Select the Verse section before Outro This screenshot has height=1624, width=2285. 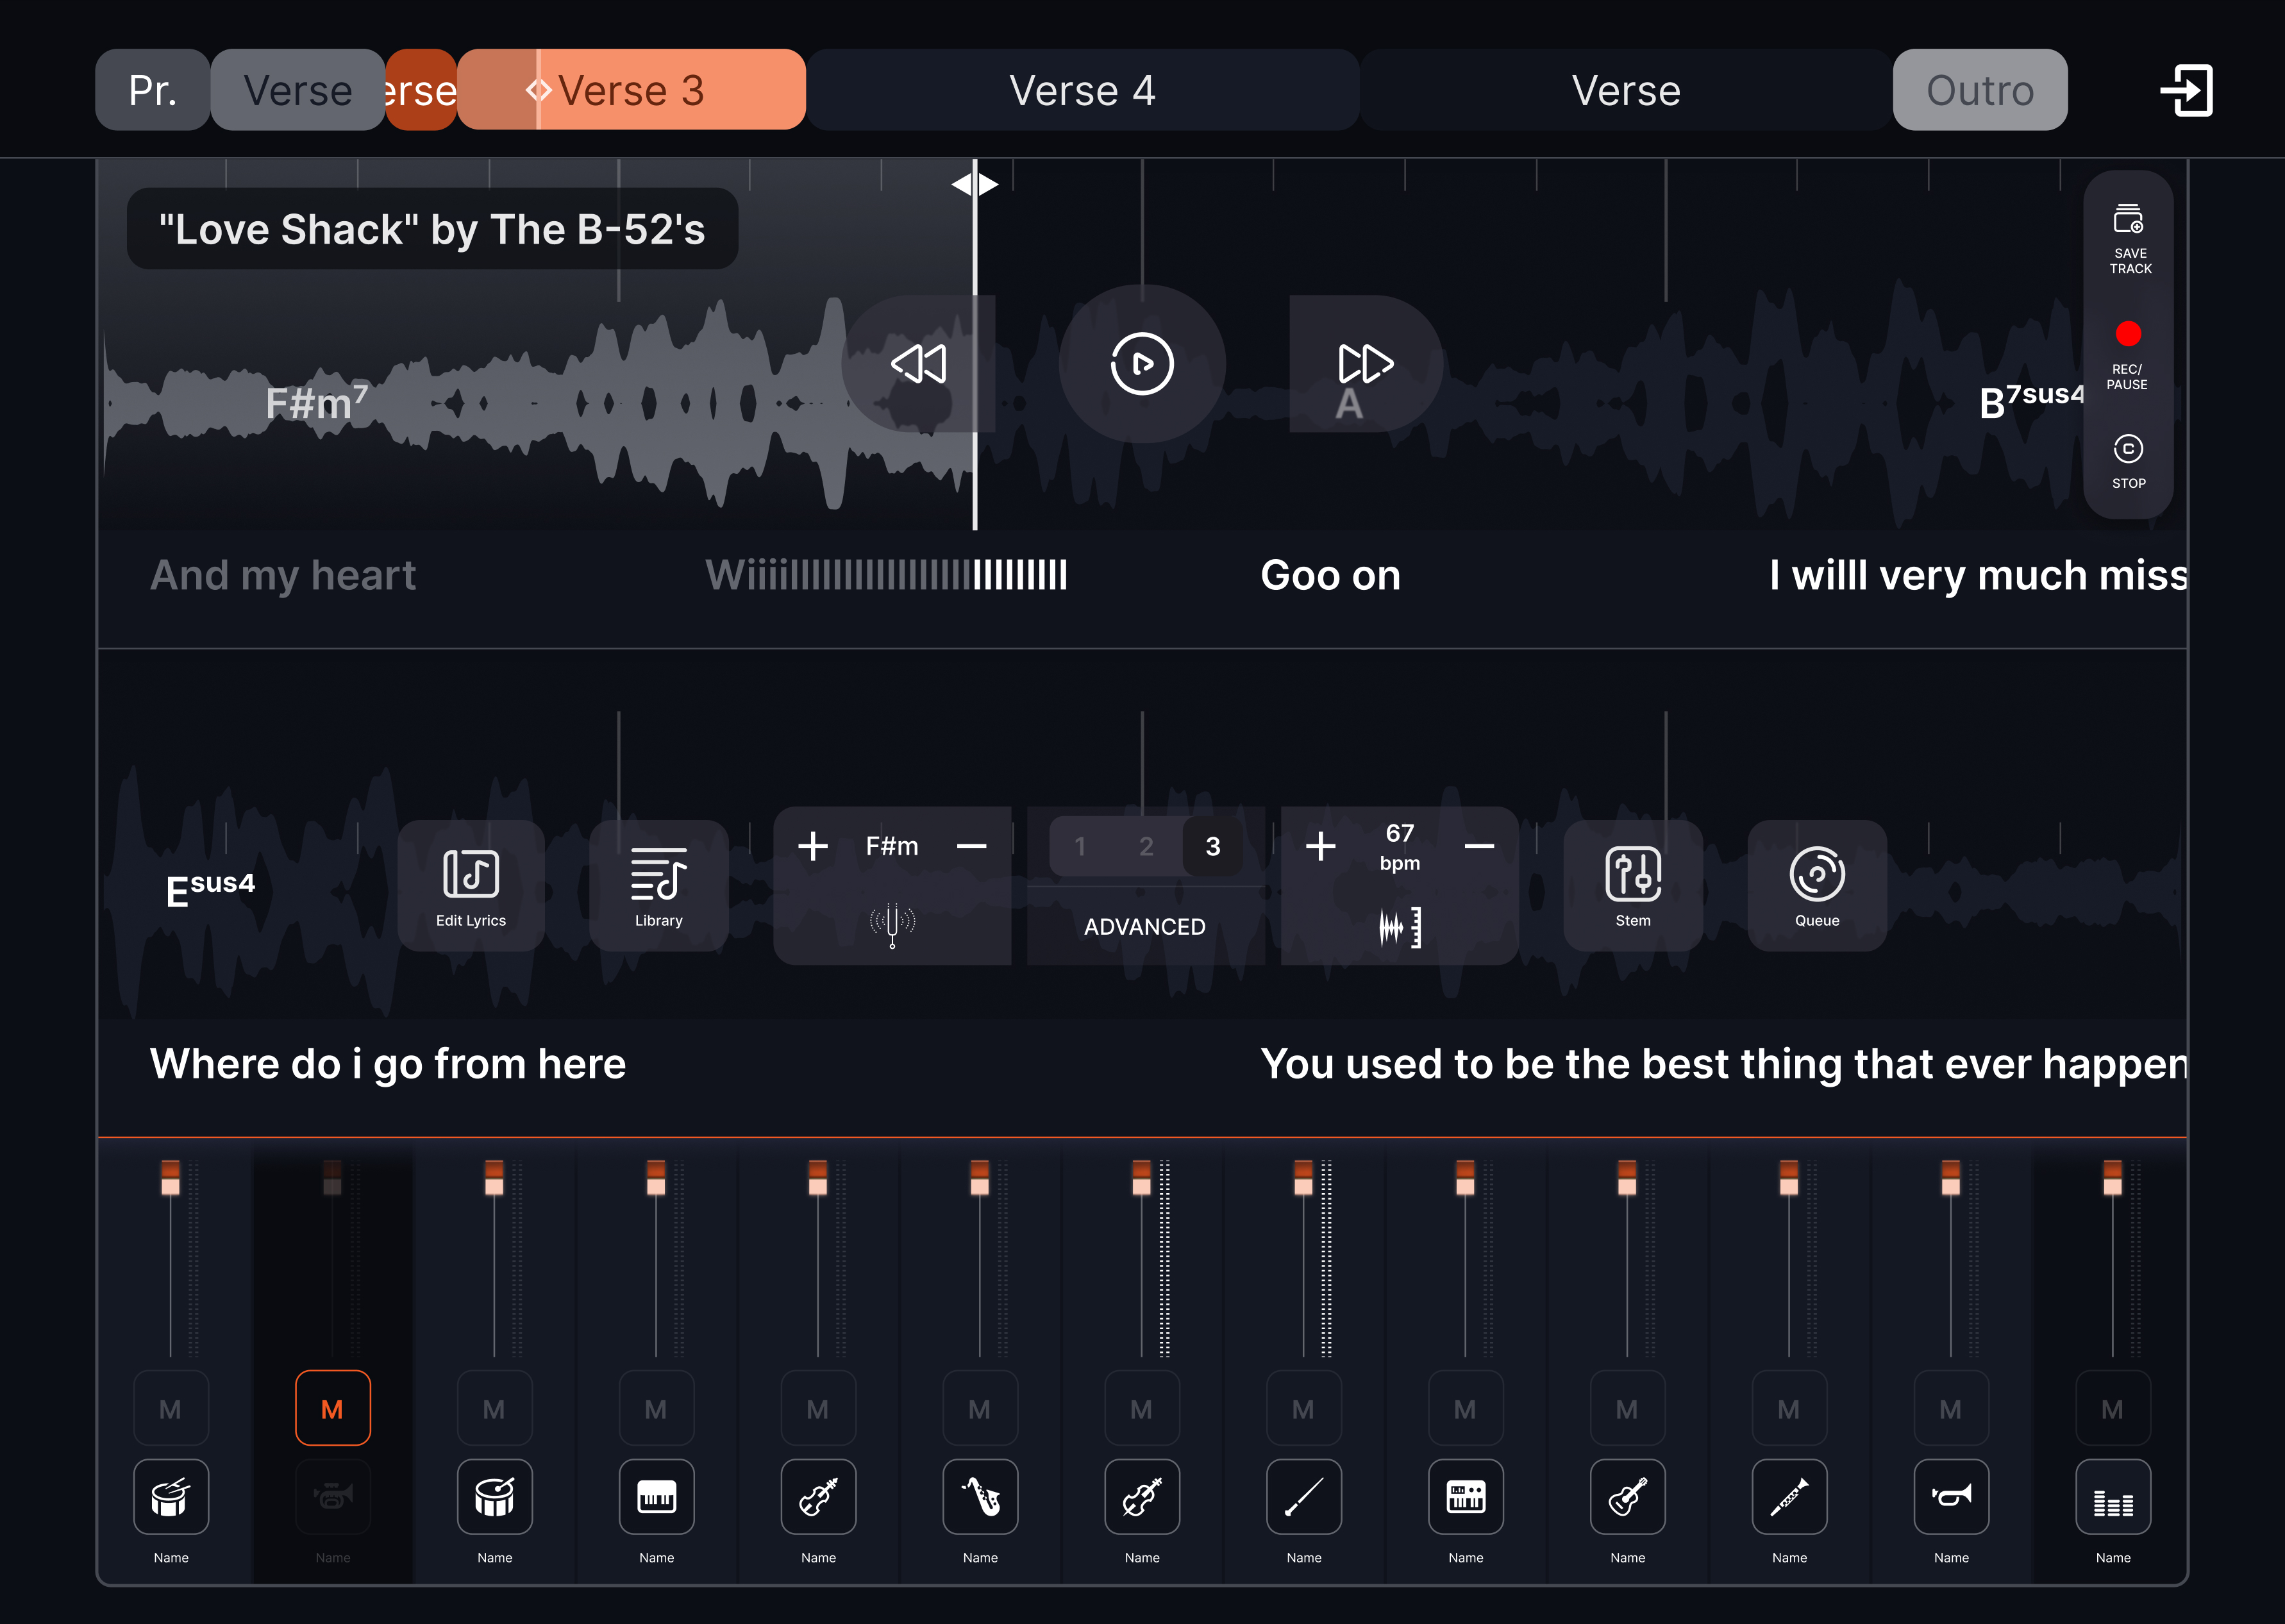click(1626, 90)
